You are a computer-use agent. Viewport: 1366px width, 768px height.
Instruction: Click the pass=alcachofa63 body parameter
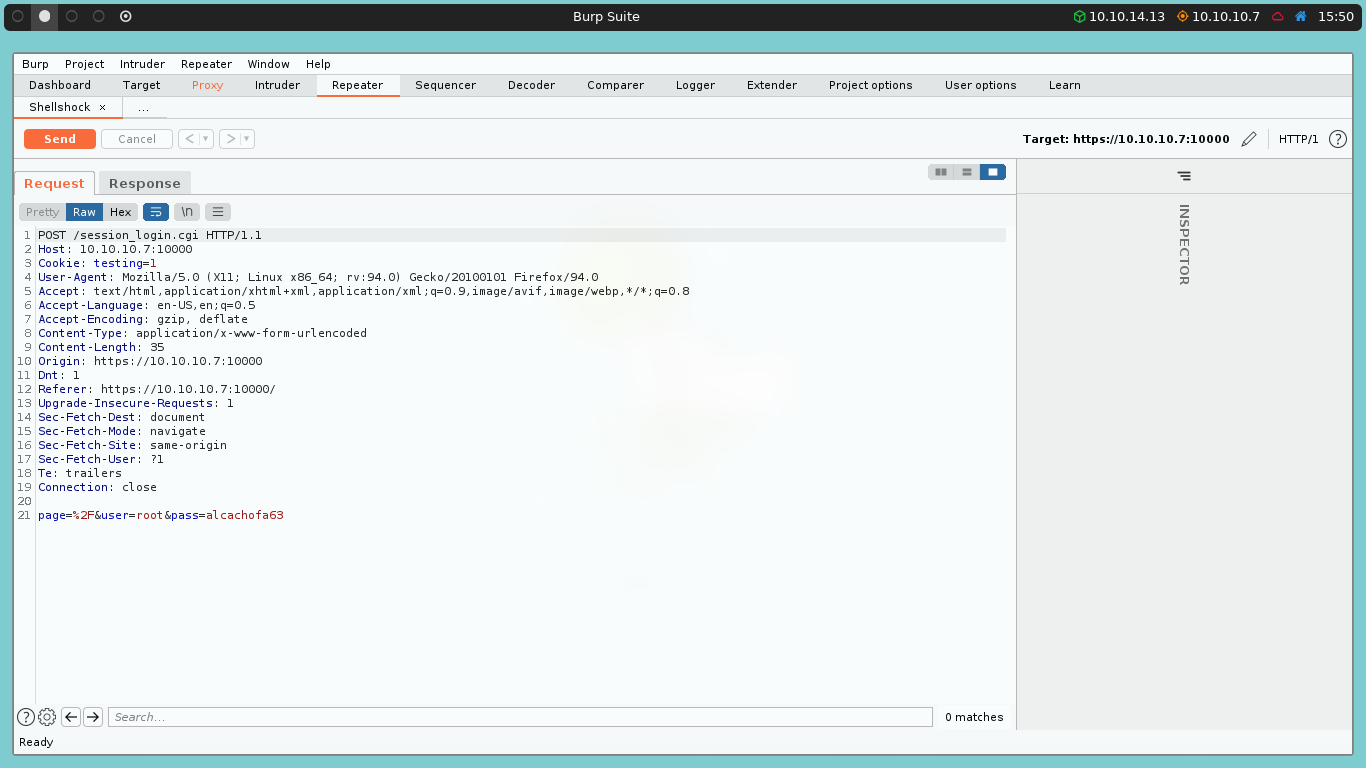[227, 515]
